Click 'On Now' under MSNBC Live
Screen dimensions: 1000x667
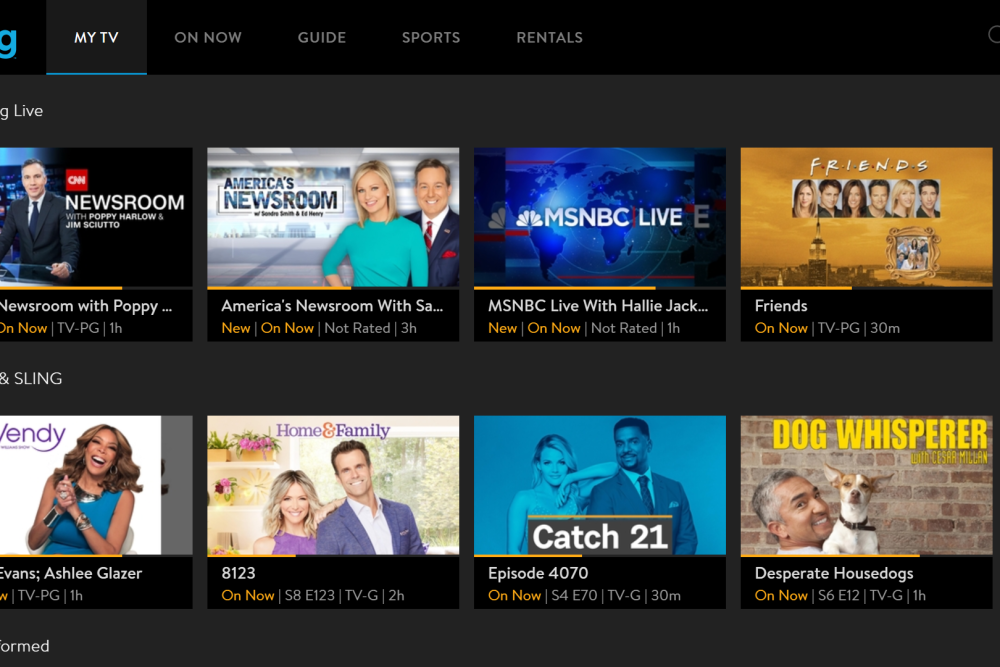pyautogui.click(x=554, y=328)
